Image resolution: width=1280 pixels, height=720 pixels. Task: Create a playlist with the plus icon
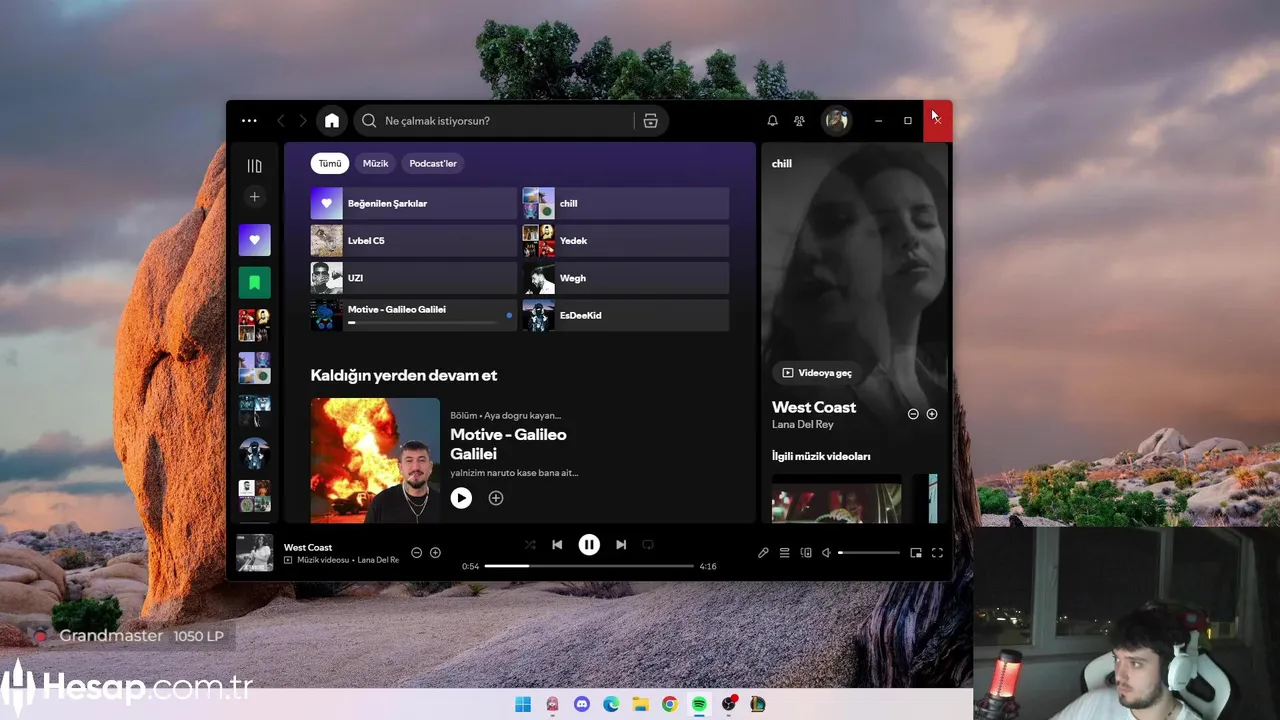pyautogui.click(x=254, y=197)
